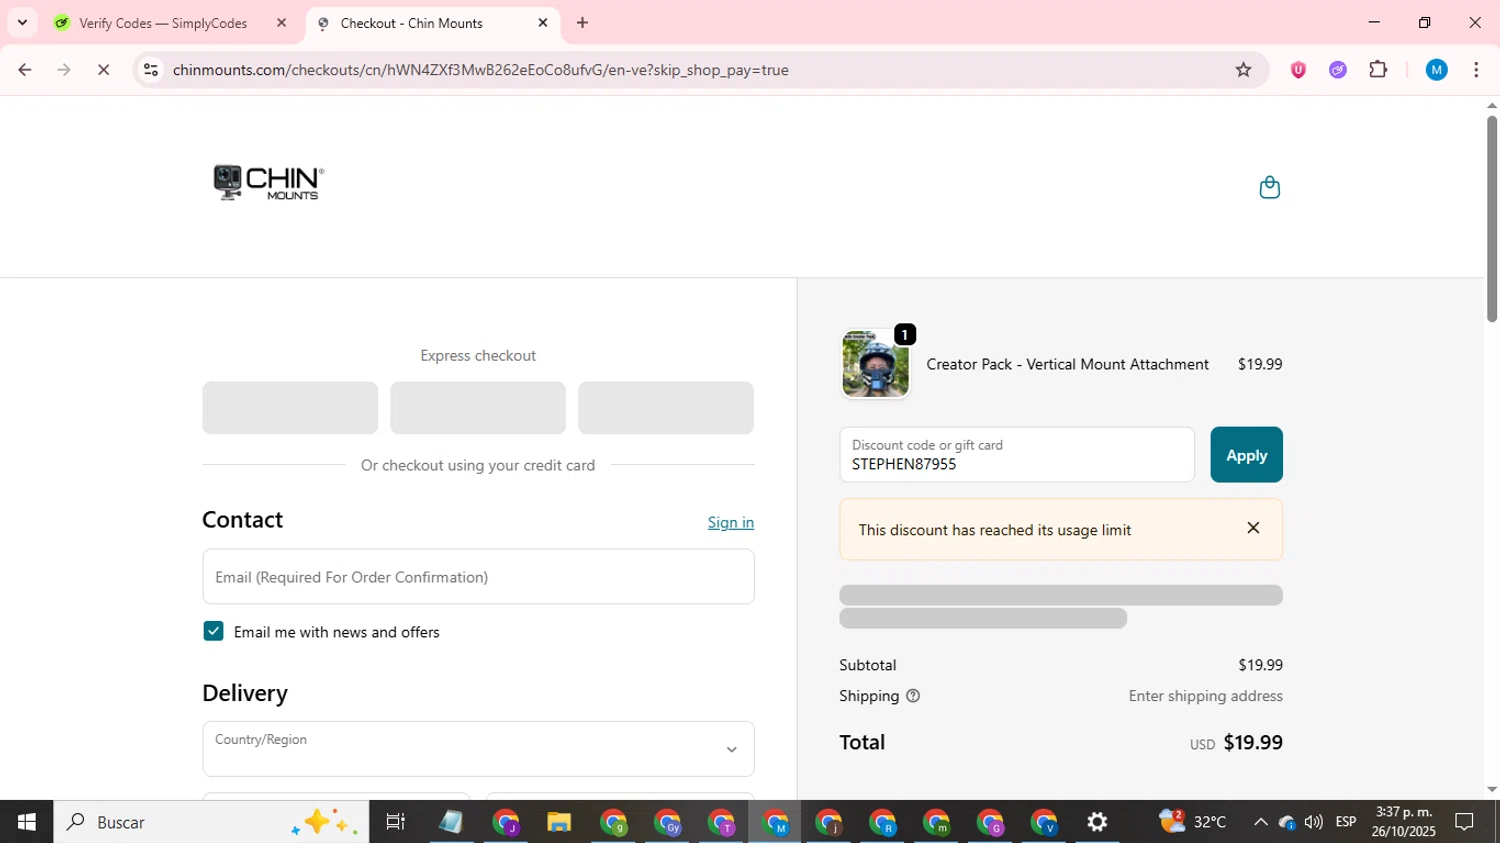Open the Windows Start menu
Screen dimensions: 1500x843
pyautogui.click(x=27, y=822)
